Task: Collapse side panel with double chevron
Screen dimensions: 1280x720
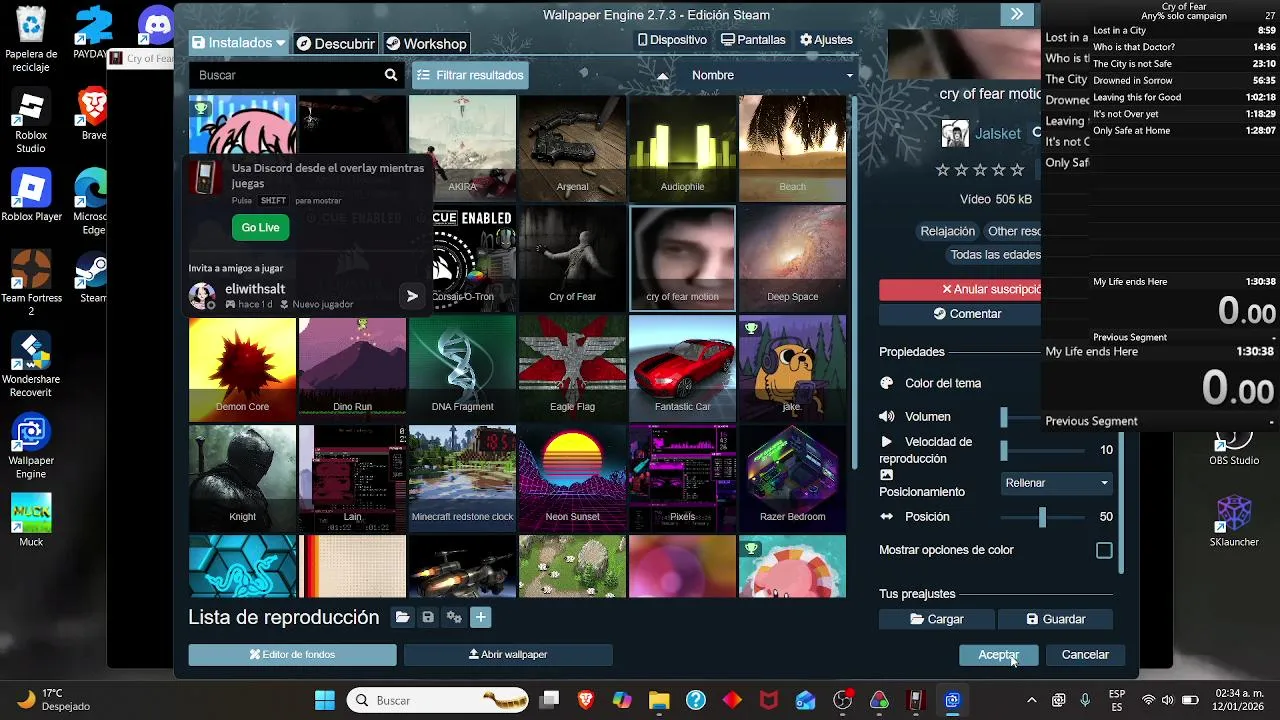Action: coord(1017,14)
